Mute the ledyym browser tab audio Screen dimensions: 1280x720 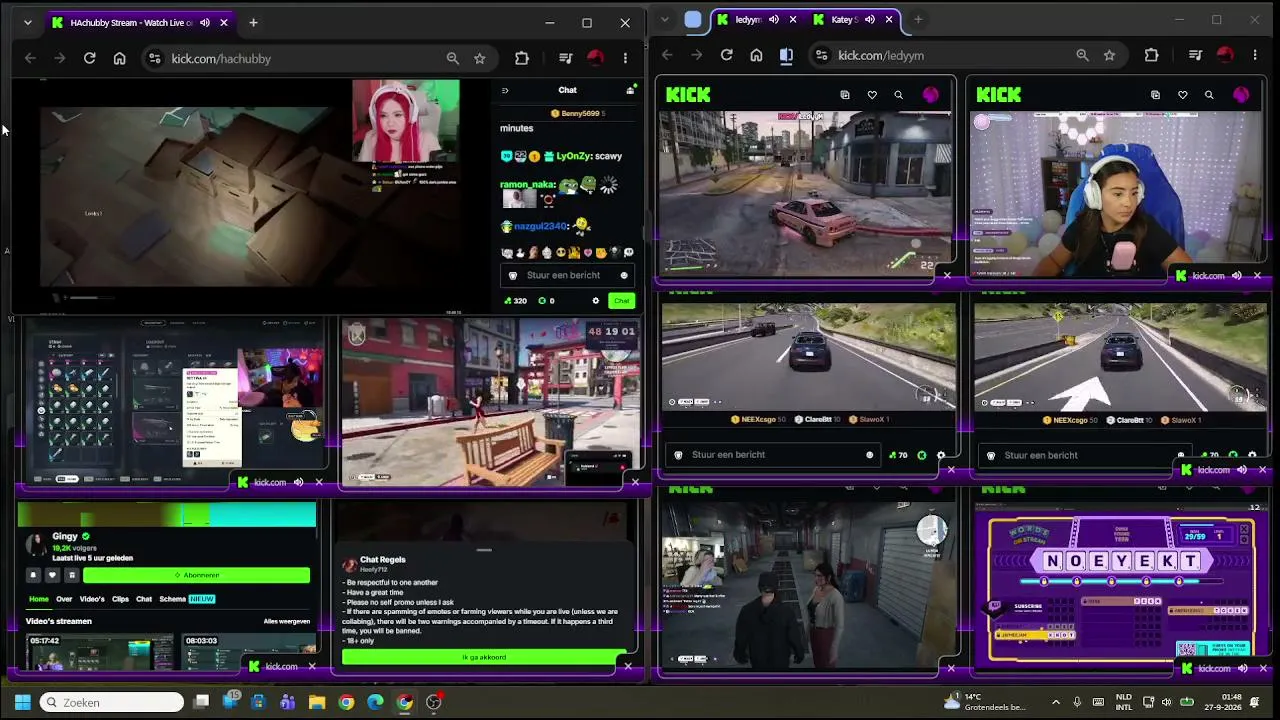pos(775,20)
